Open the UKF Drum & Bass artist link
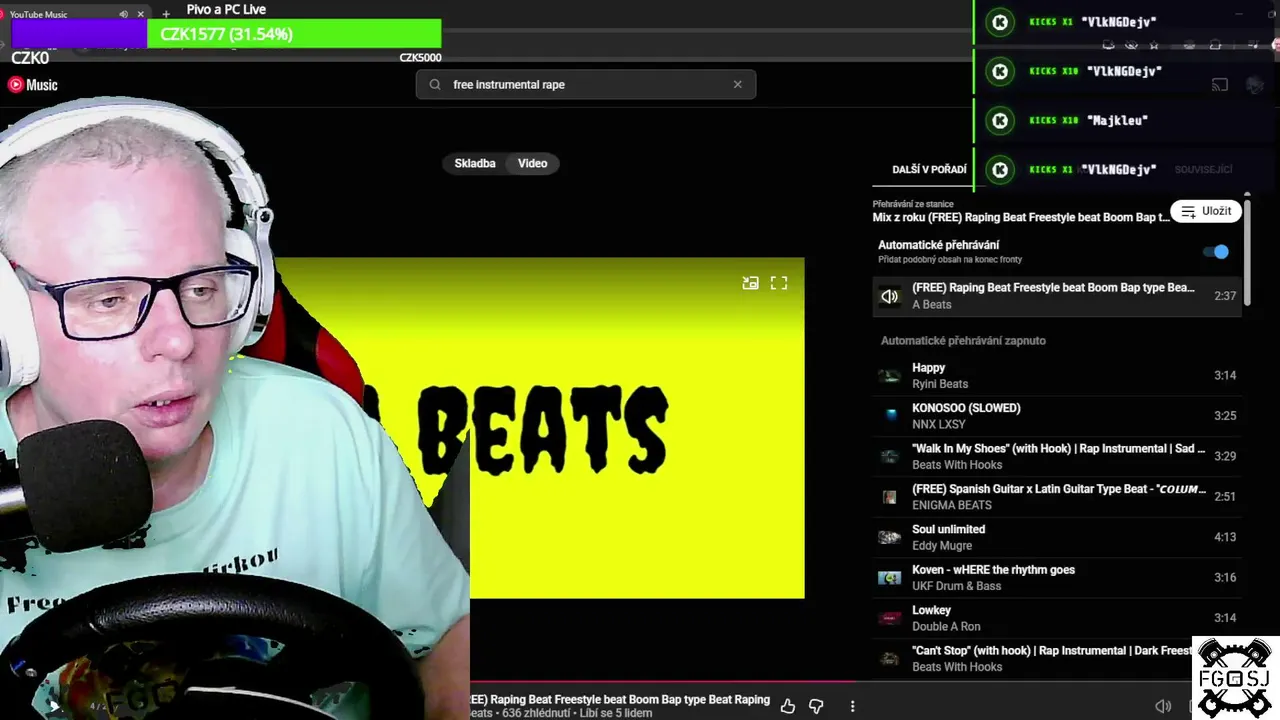Viewport: 1280px width, 720px height. (x=956, y=586)
